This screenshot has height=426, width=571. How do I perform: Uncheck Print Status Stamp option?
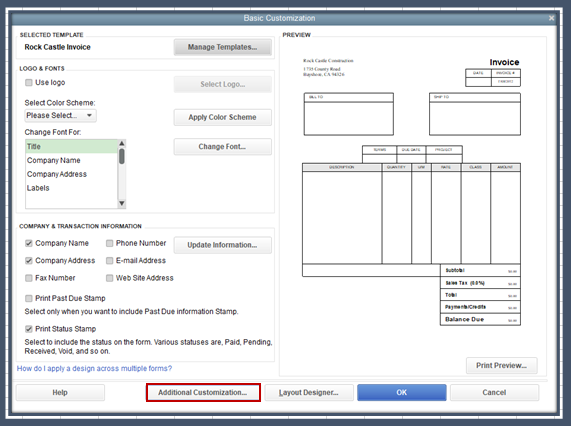coord(29,329)
